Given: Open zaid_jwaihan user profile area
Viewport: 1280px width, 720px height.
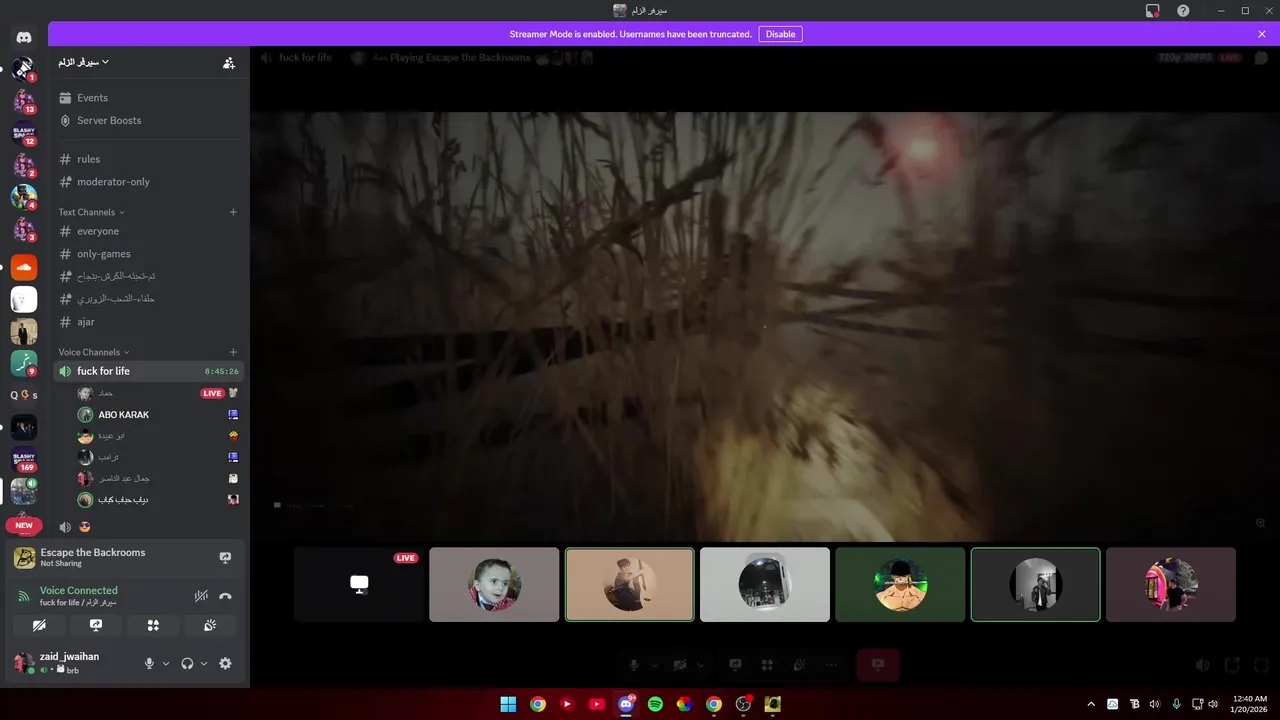Looking at the screenshot, I should 70,663.
